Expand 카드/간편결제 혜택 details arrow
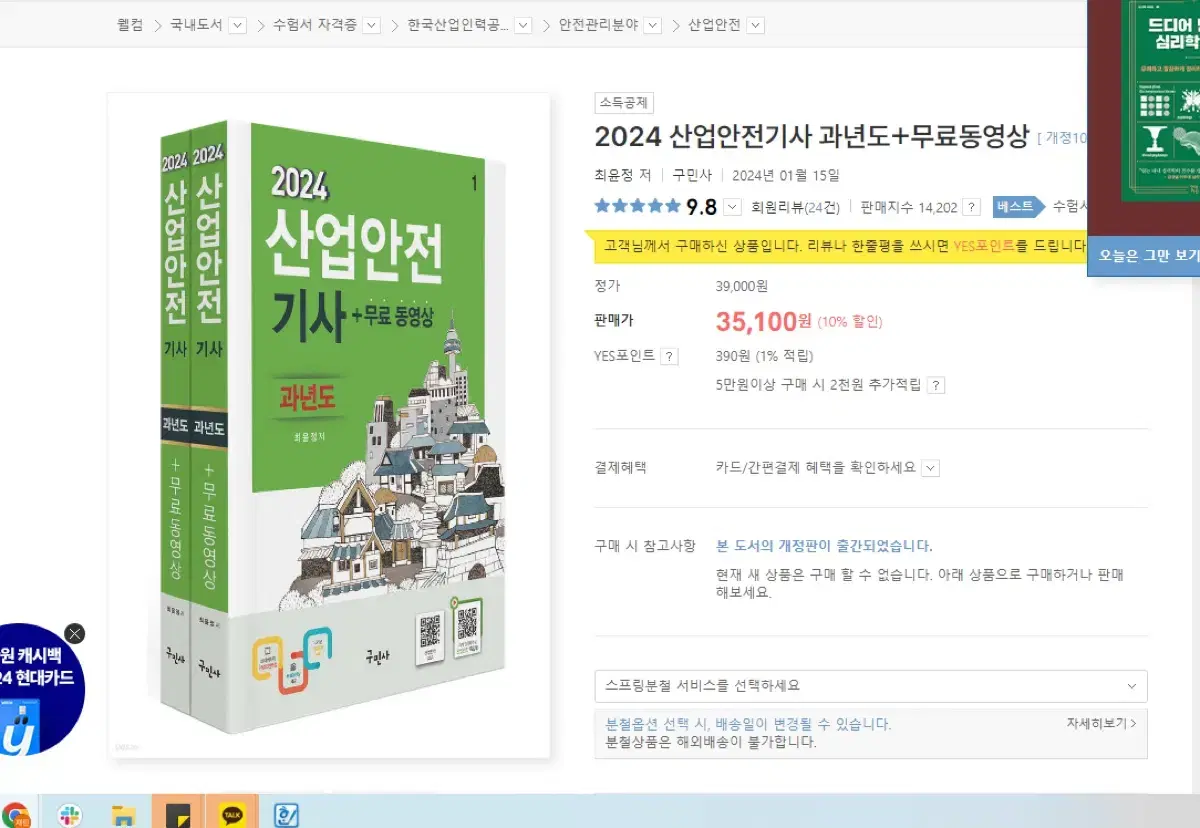The height and width of the screenshot is (828, 1200). 931,467
